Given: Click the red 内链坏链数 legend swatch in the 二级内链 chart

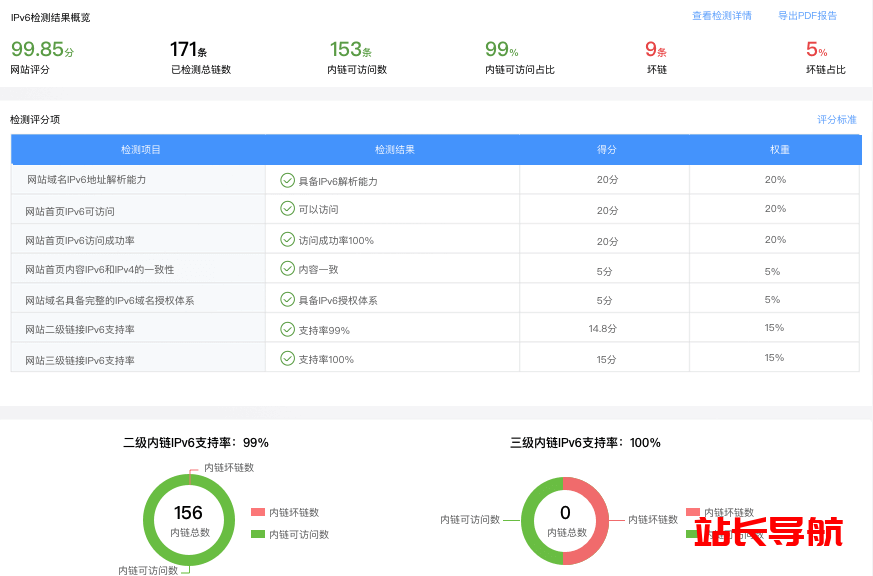Looking at the screenshot, I should (x=258, y=512).
